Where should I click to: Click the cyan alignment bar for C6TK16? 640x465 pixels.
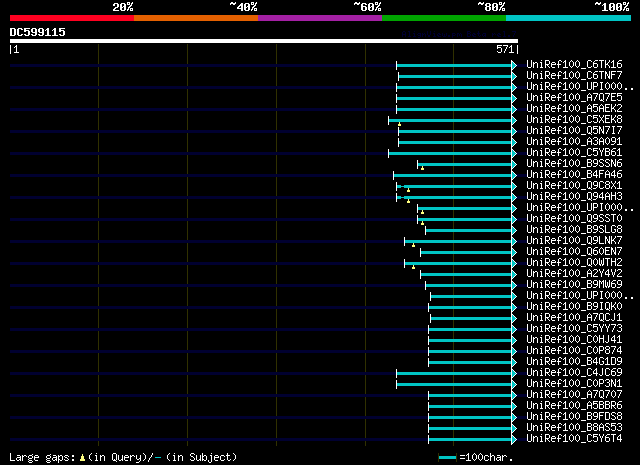pos(454,65)
